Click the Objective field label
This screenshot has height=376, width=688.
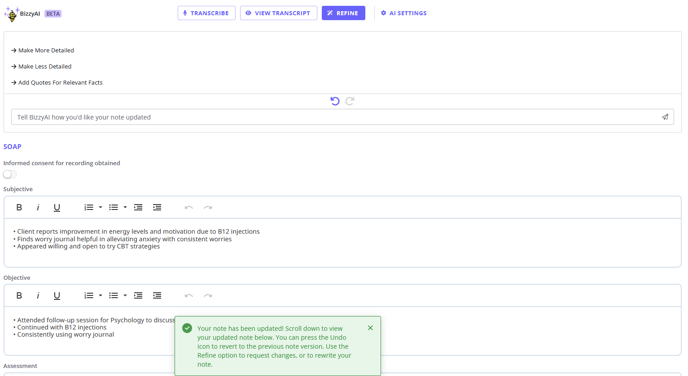[x=17, y=278]
